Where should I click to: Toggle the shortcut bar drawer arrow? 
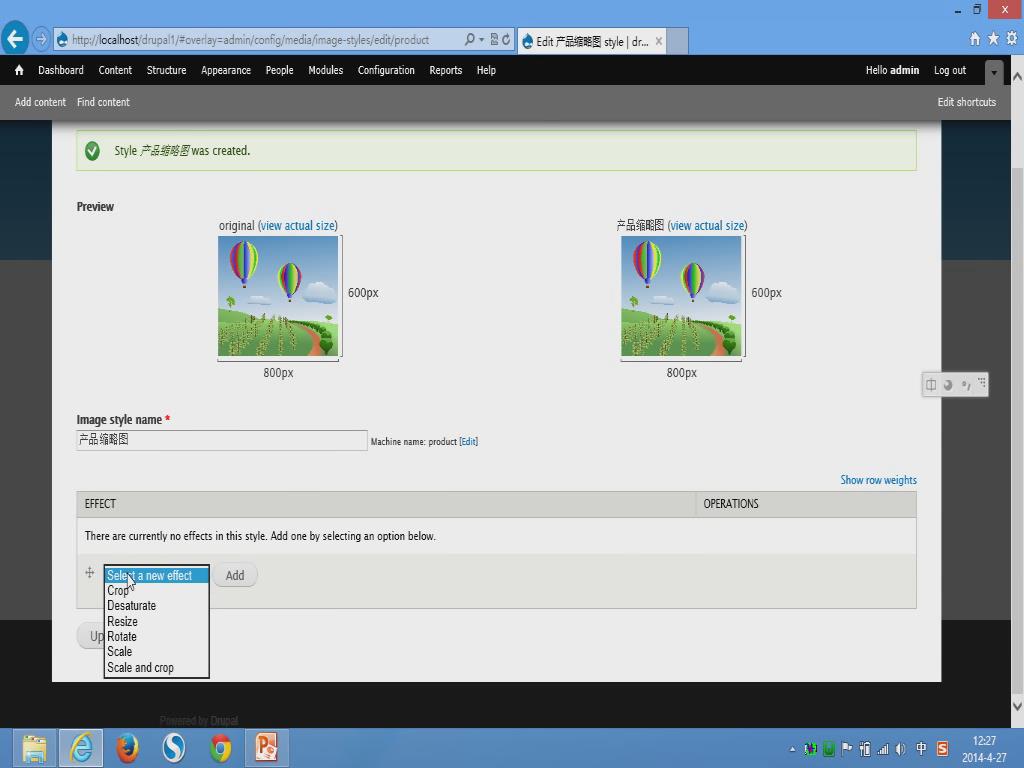coord(993,72)
